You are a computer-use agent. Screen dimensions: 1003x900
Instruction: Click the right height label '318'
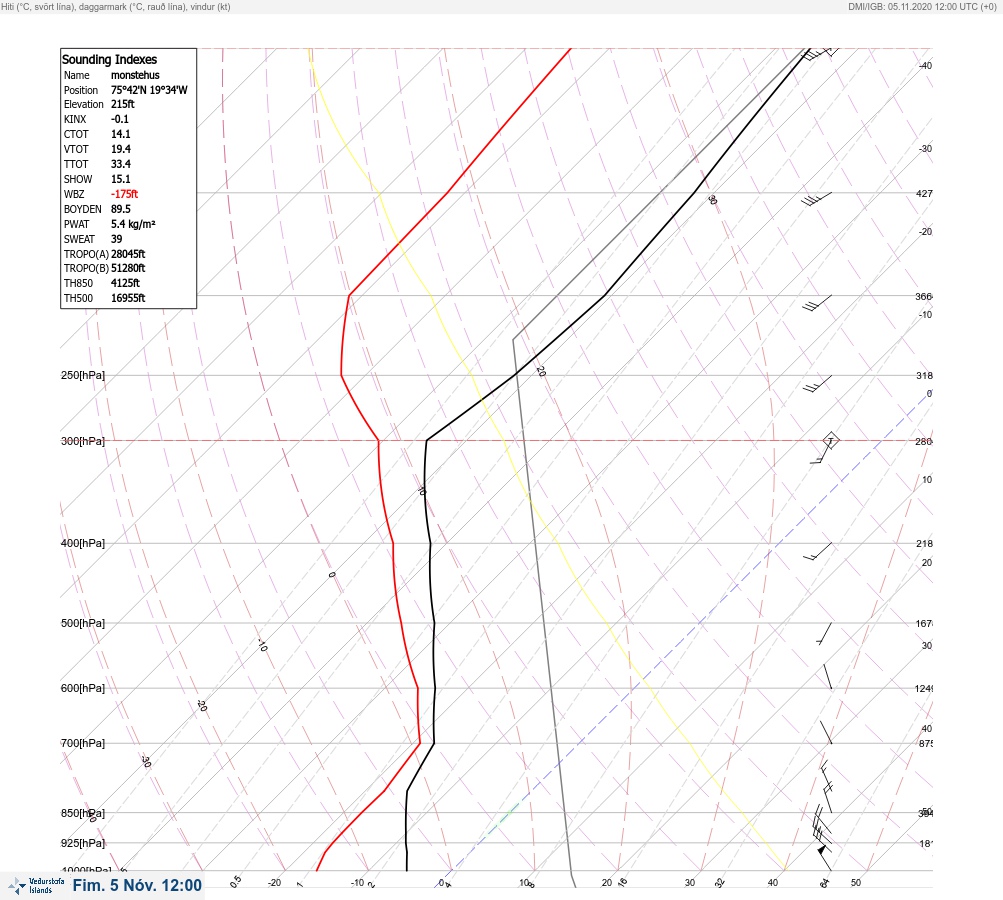click(x=924, y=375)
